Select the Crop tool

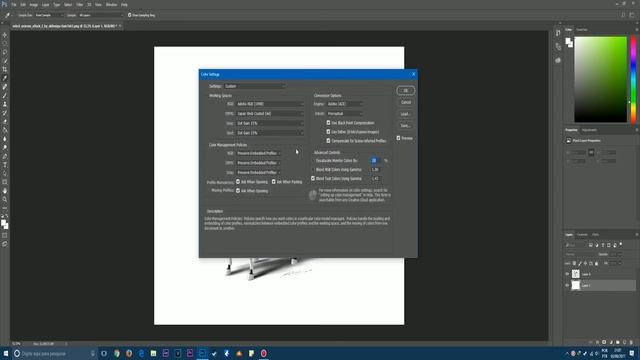click(5, 69)
